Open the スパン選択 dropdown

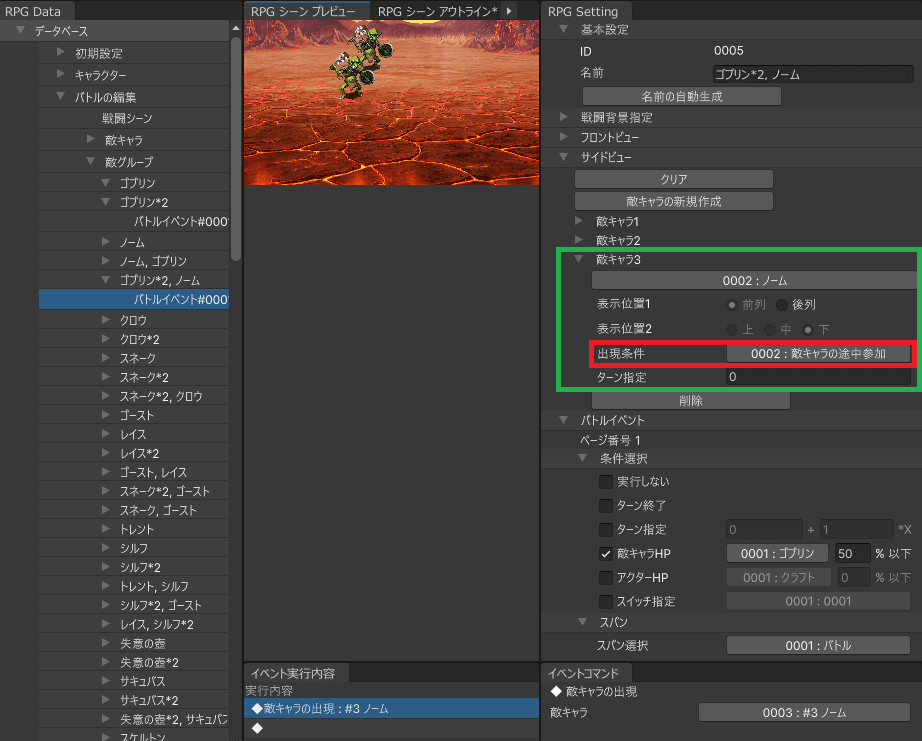(x=818, y=646)
